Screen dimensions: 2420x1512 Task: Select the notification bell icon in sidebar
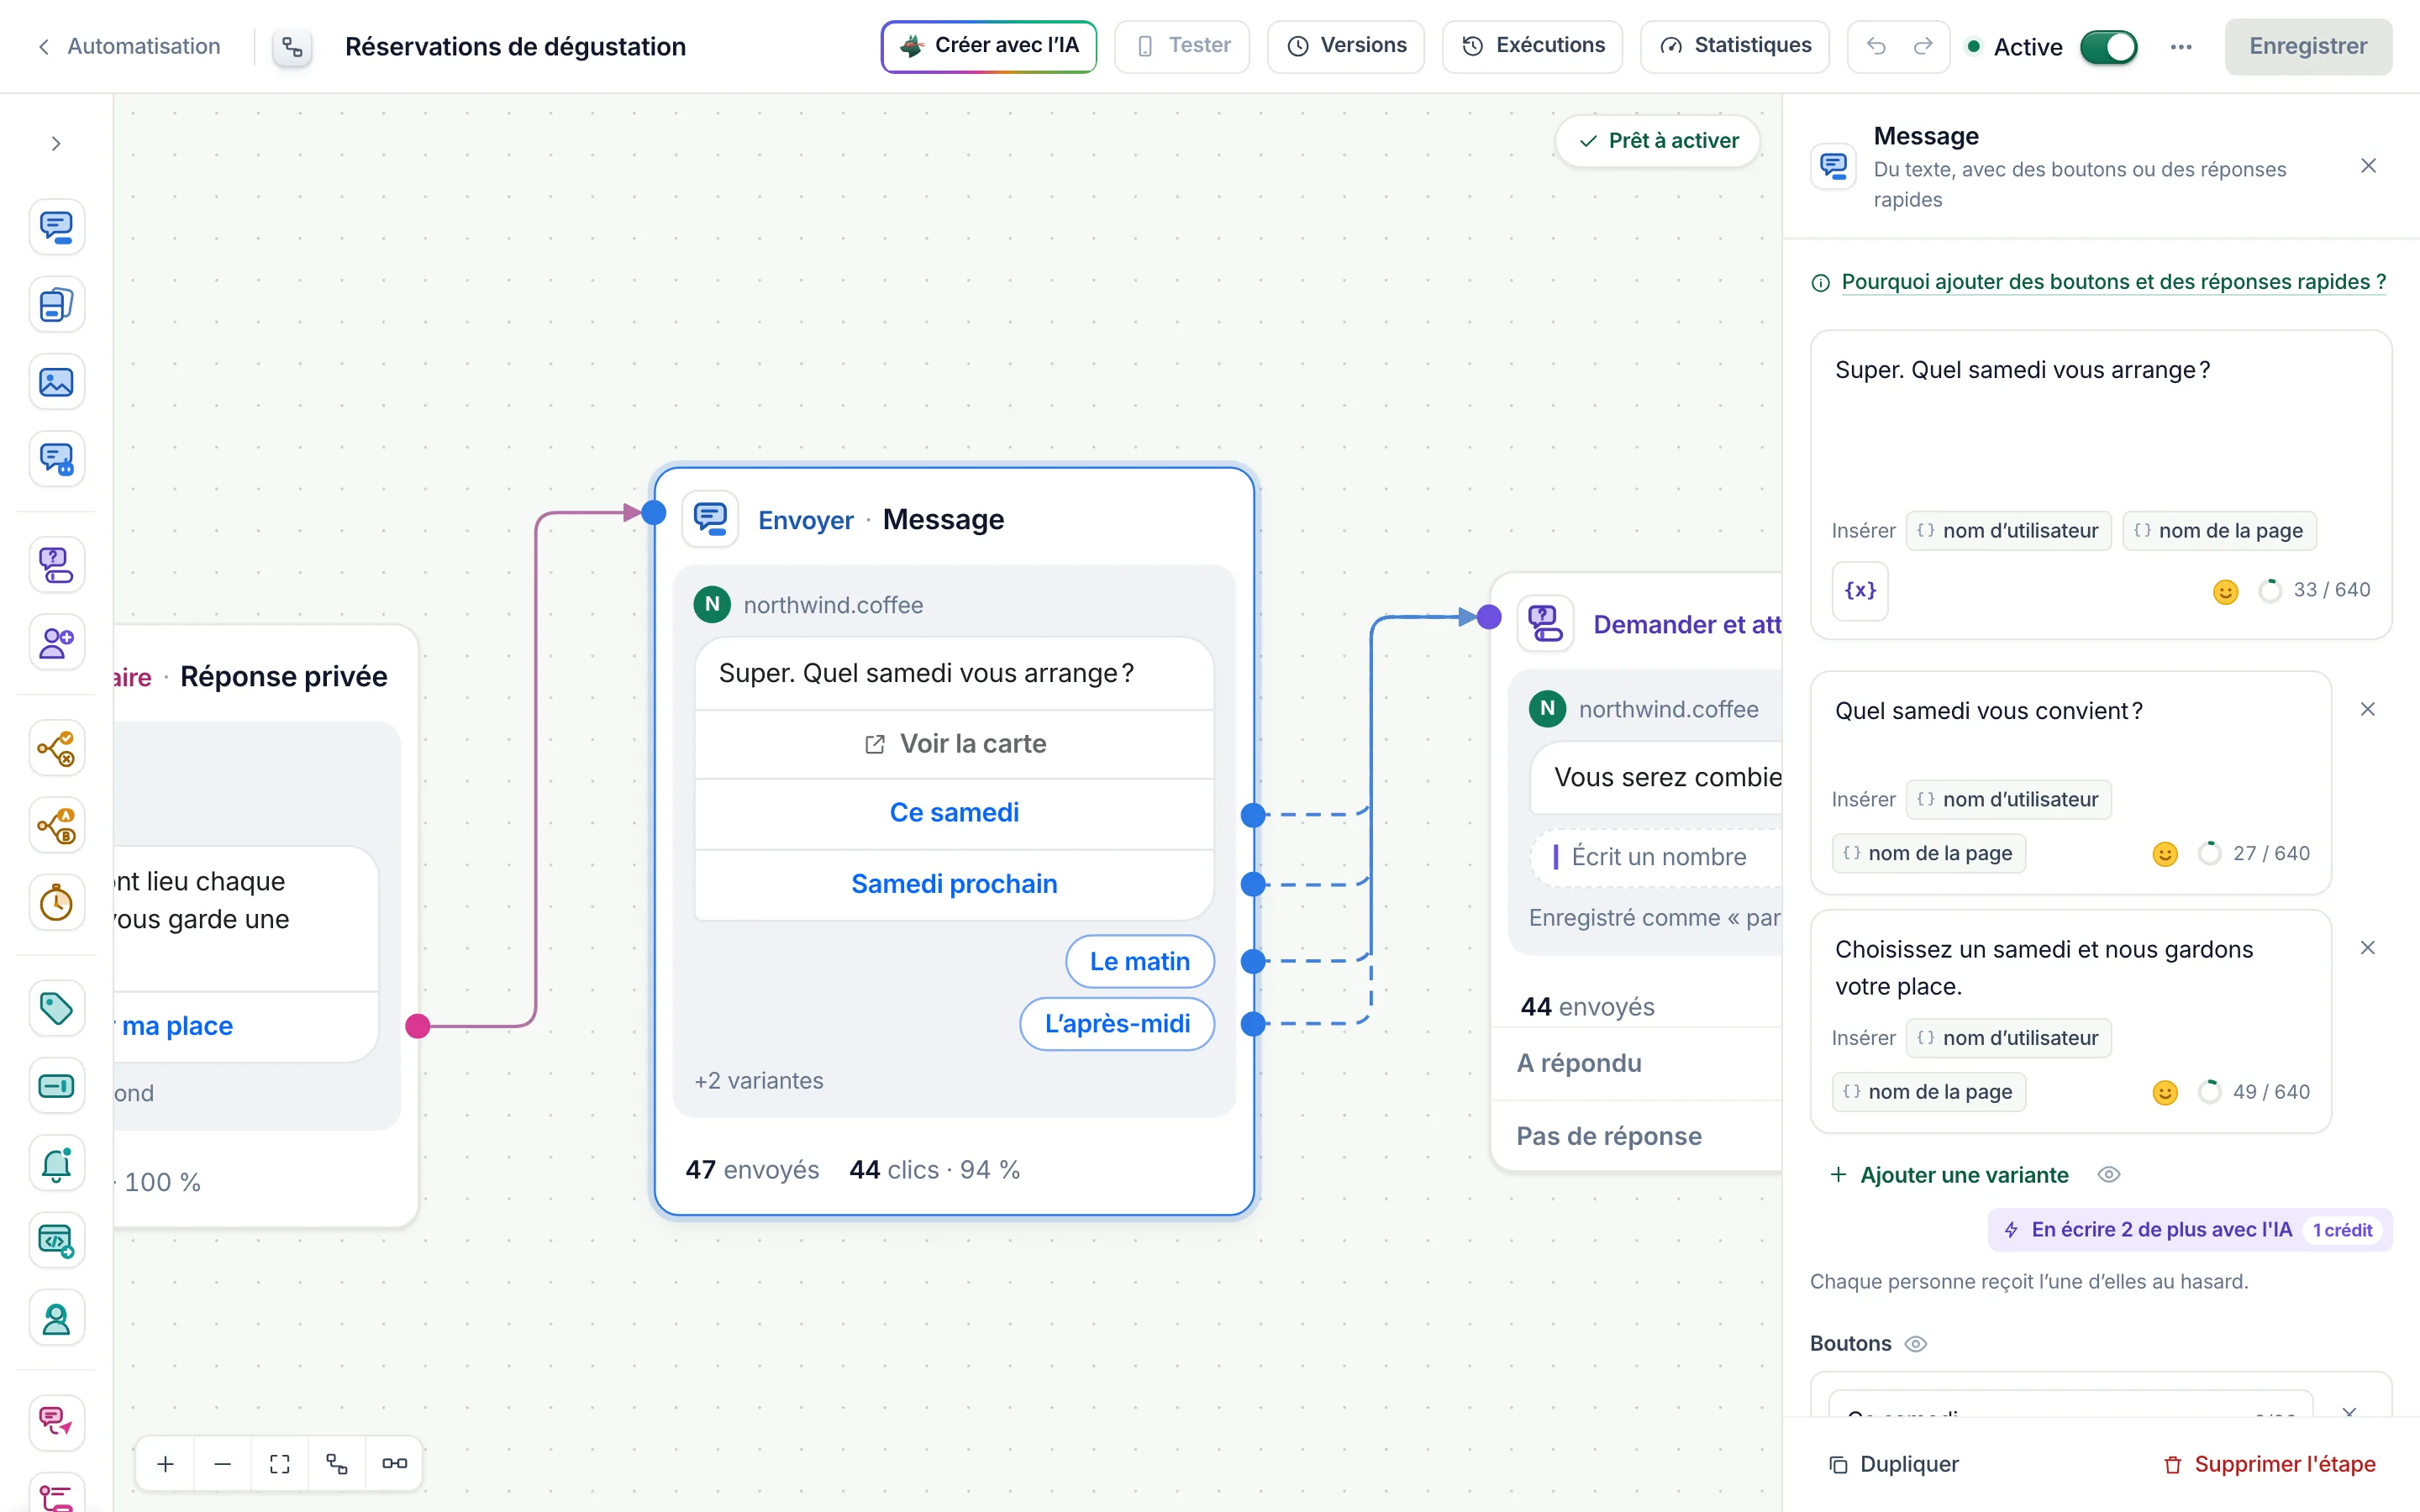pos(56,1163)
